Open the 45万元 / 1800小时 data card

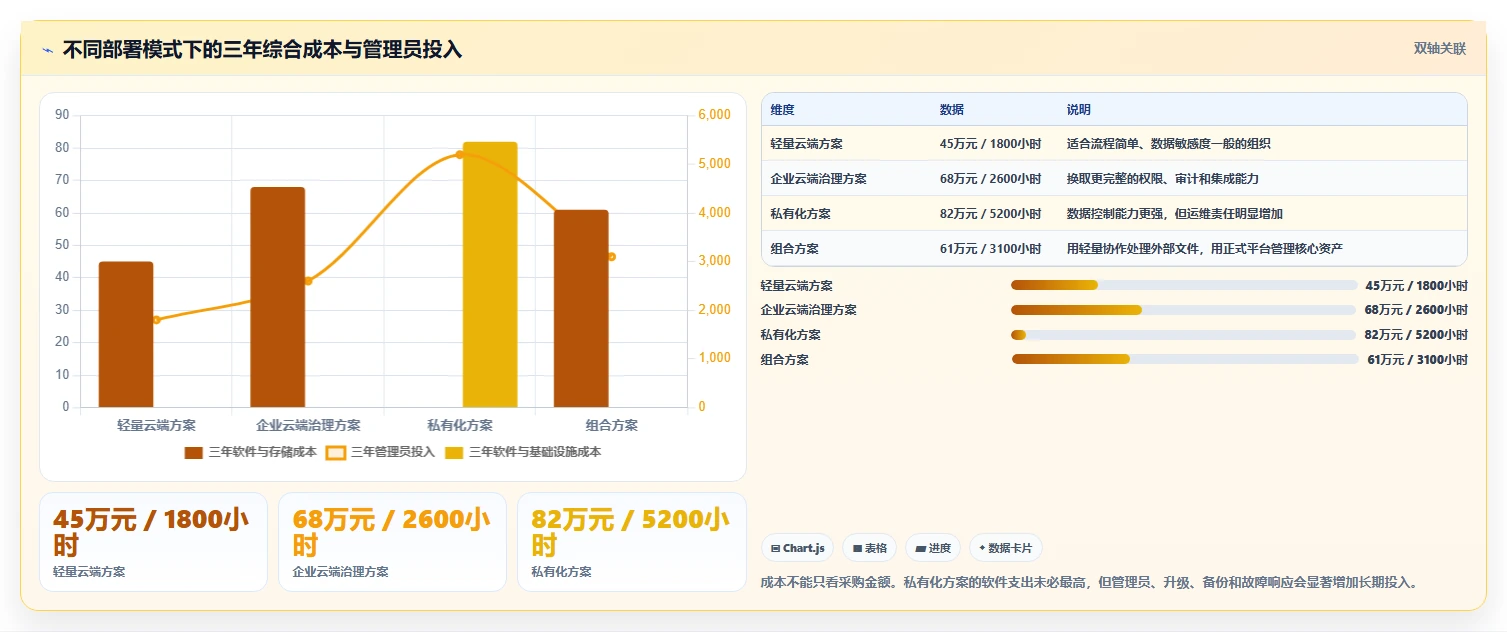click(153, 541)
